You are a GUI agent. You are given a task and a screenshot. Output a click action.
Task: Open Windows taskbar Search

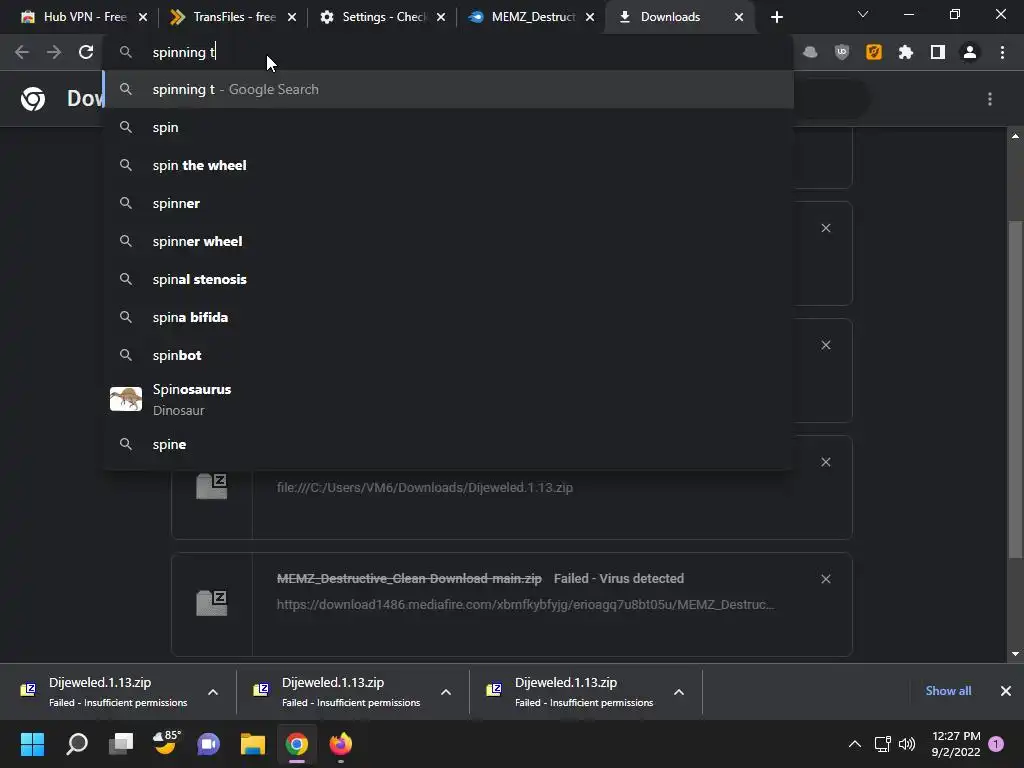tap(76, 744)
